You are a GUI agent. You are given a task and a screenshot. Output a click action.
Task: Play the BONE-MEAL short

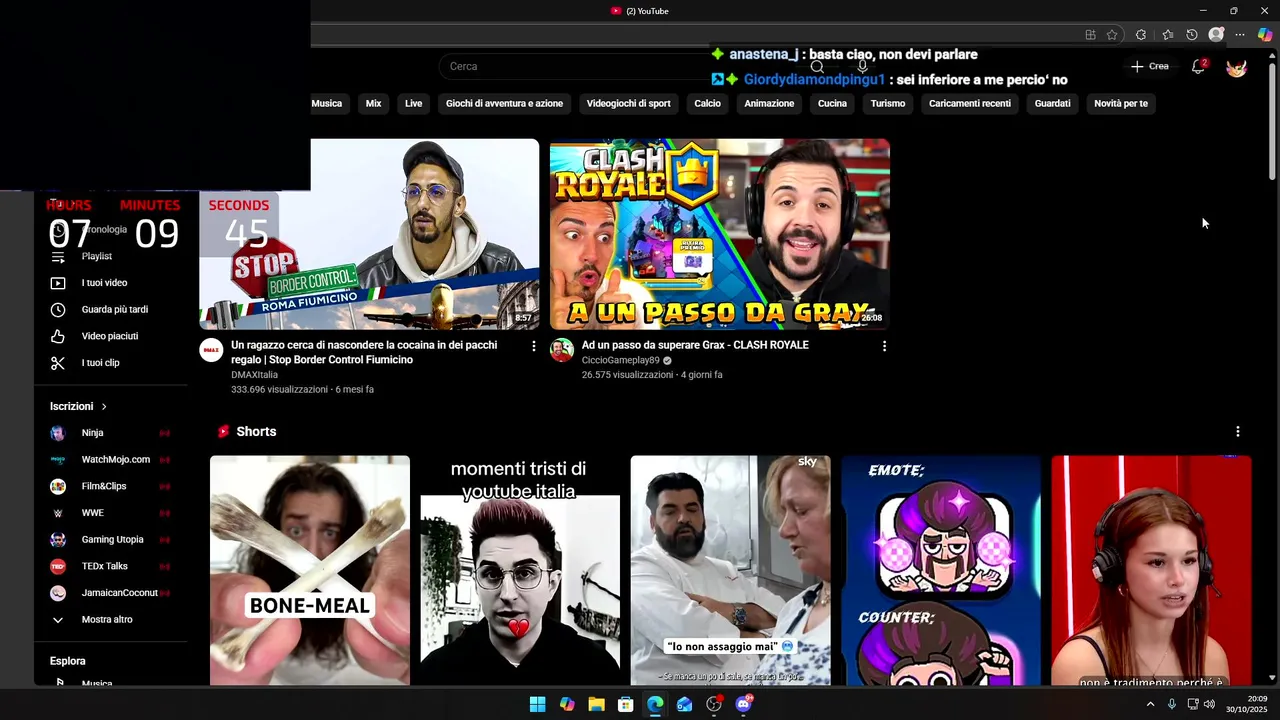click(x=310, y=570)
